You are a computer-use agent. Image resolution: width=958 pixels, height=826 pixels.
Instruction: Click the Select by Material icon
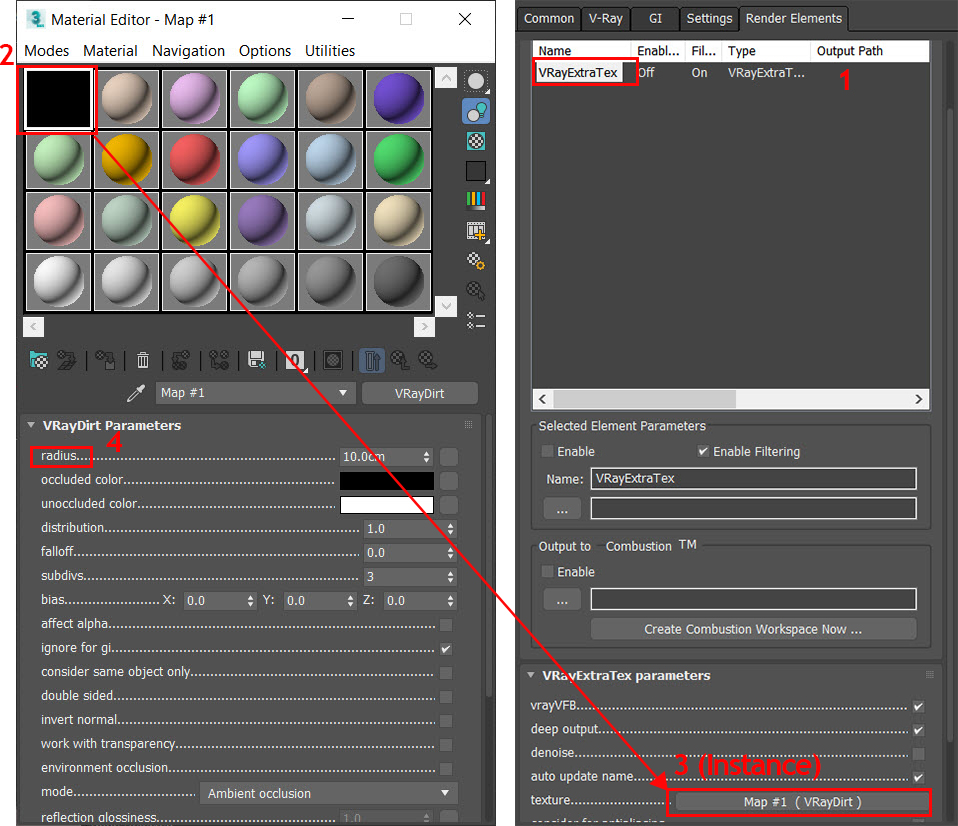click(476, 290)
